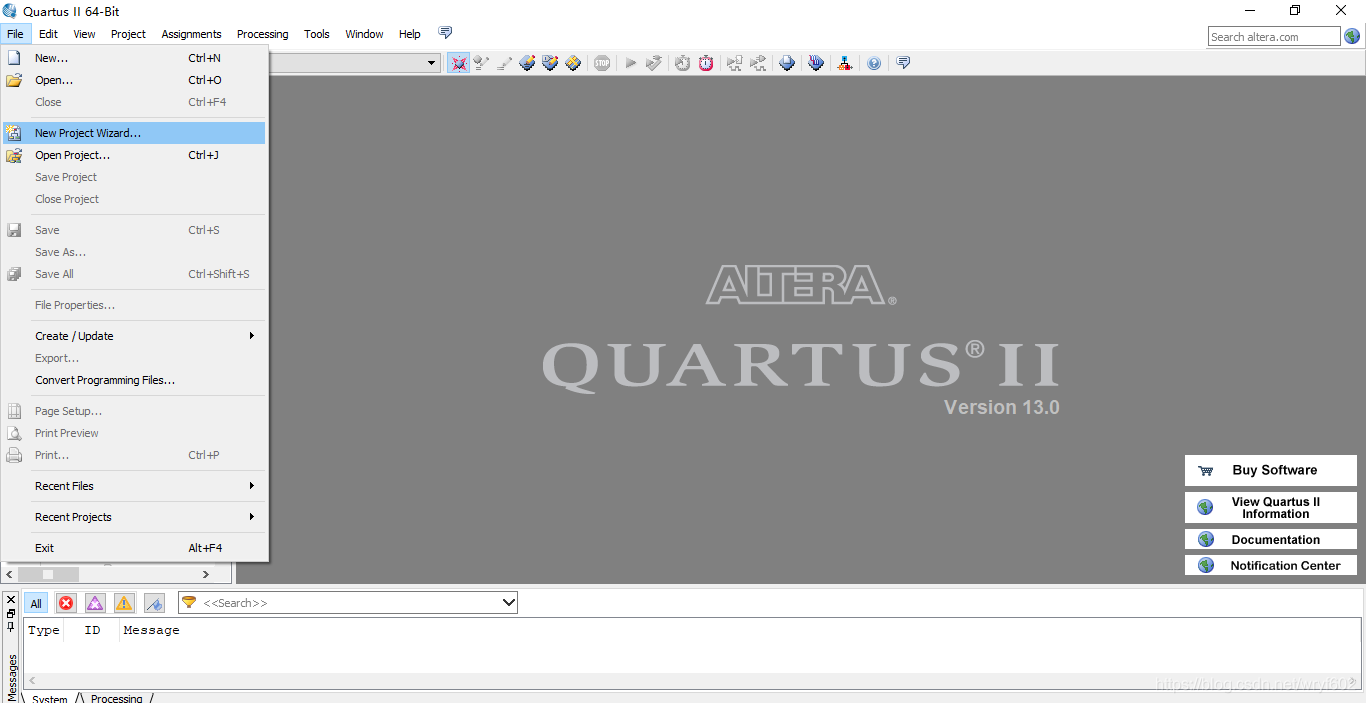This screenshot has width=1366, height=703.
Task: Click the pin icon of the Messages panel
Action: tap(11, 626)
